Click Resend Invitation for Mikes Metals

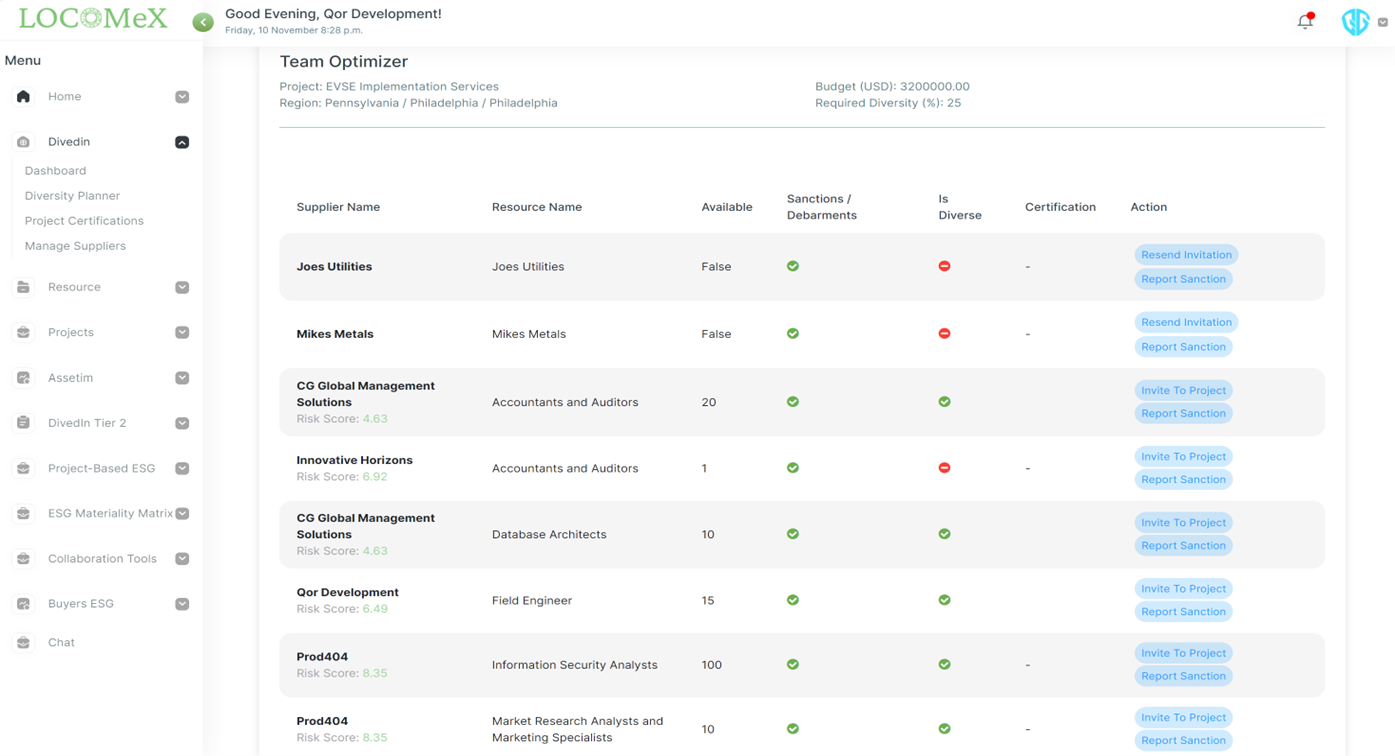[x=1186, y=322]
